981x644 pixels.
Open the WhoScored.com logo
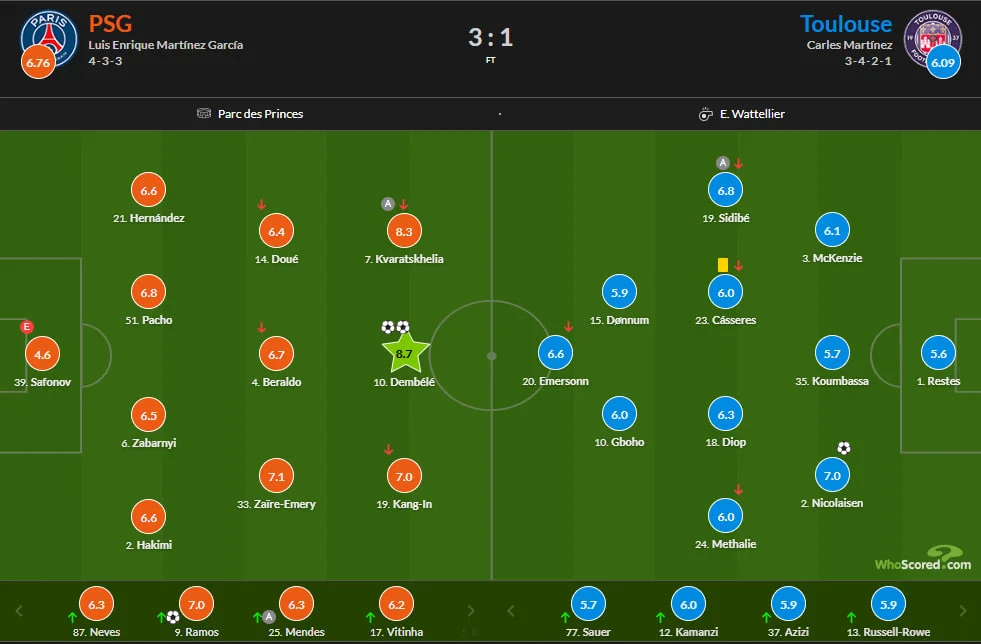point(921,560)
